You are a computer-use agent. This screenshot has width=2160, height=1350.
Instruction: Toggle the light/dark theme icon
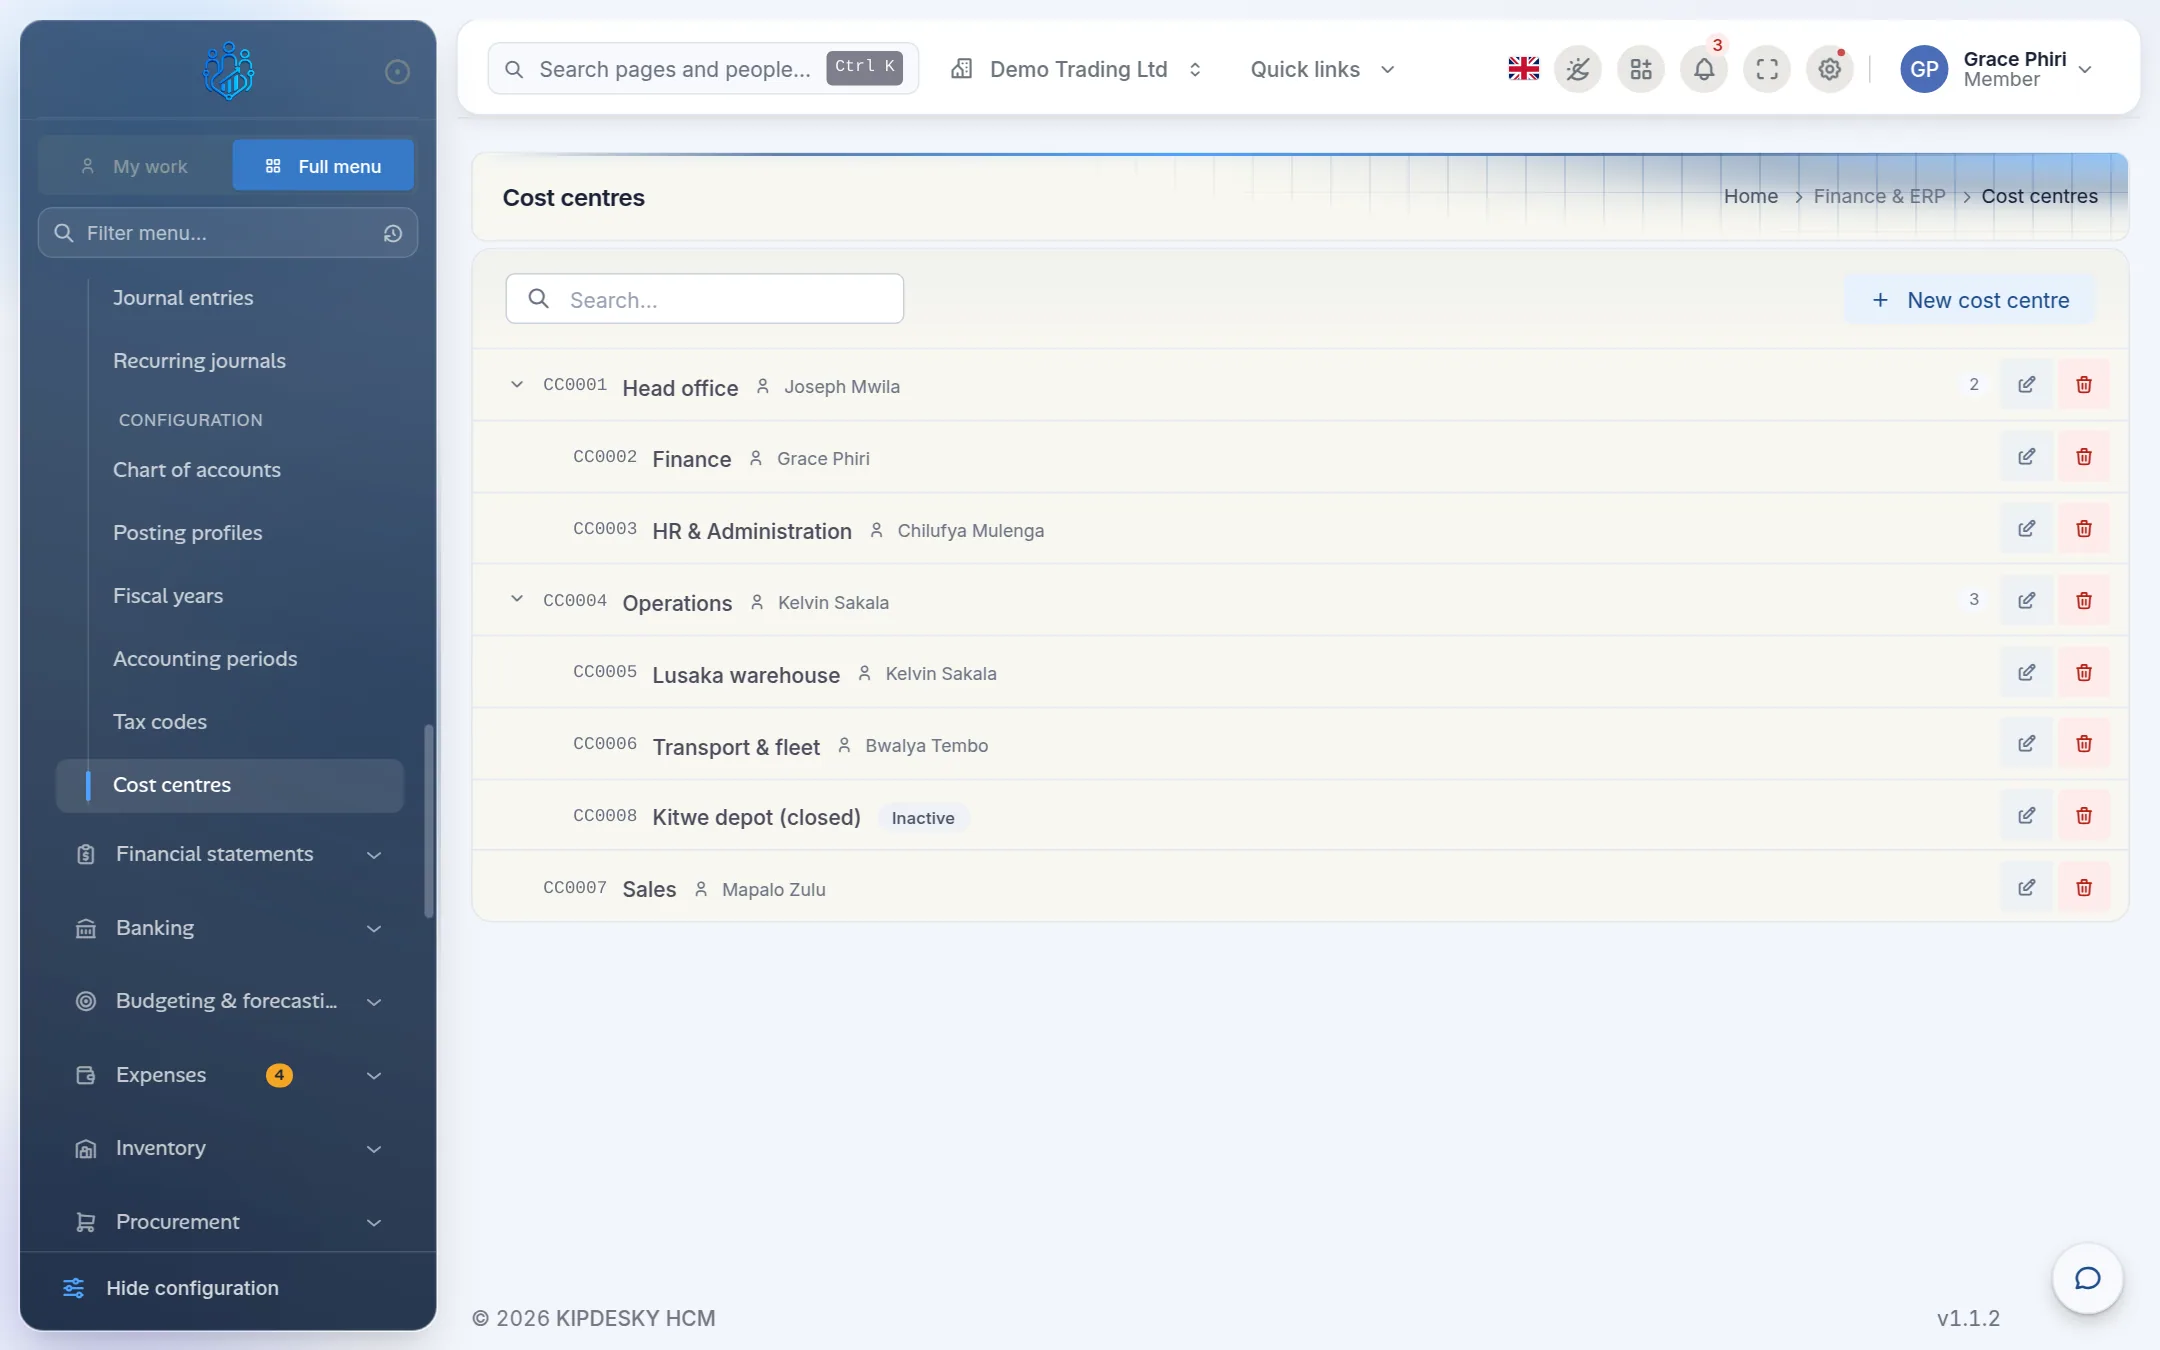[x=1578, y=69]
